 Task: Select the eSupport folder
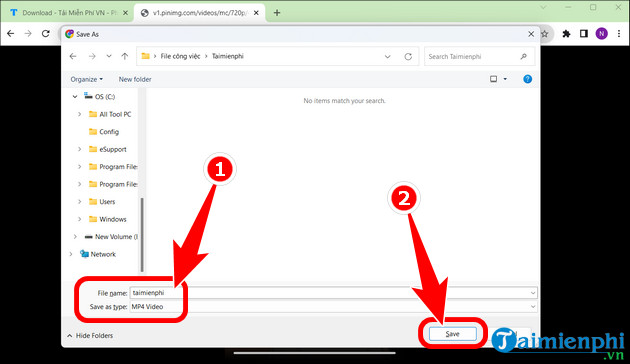(x=107, y=149)
